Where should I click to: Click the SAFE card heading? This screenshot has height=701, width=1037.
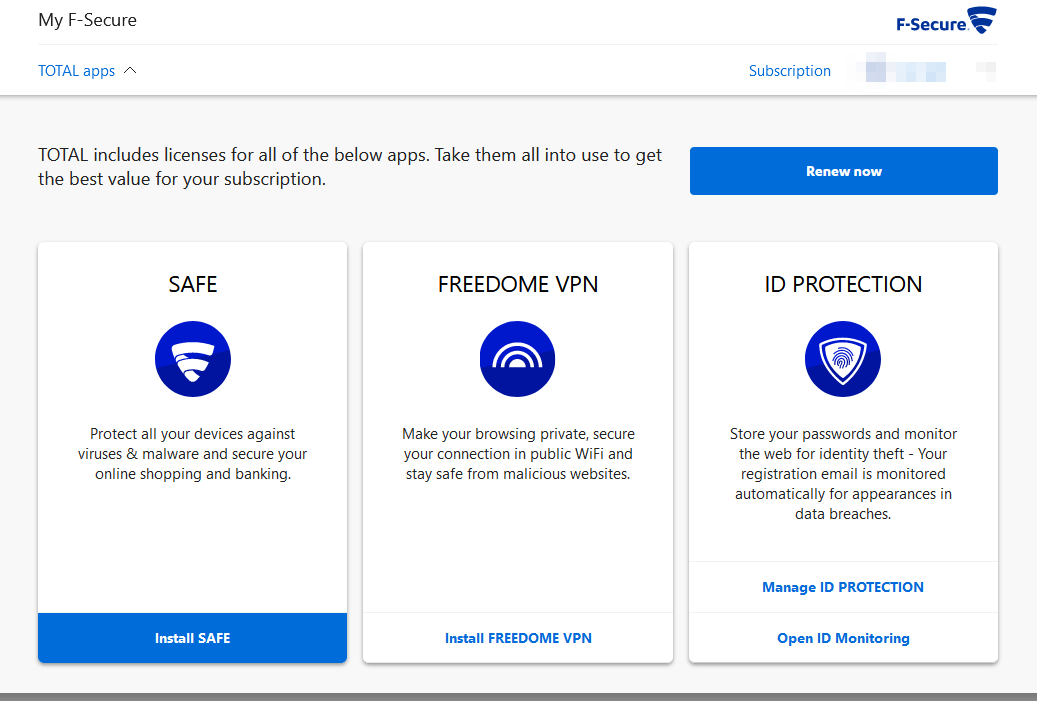[x=192, y=284]
